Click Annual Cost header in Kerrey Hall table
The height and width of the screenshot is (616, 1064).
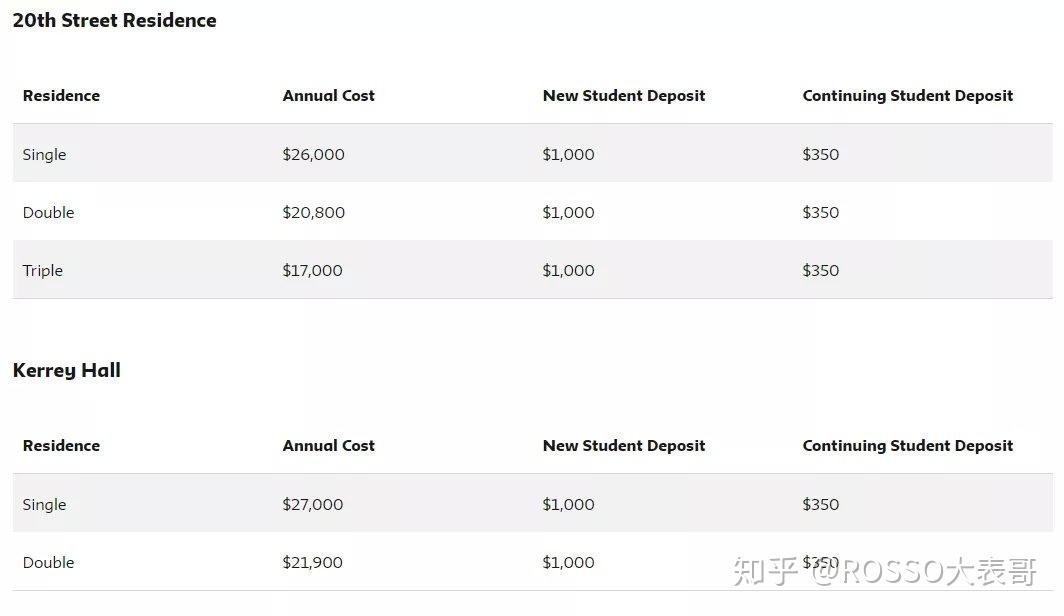point(328,446)
